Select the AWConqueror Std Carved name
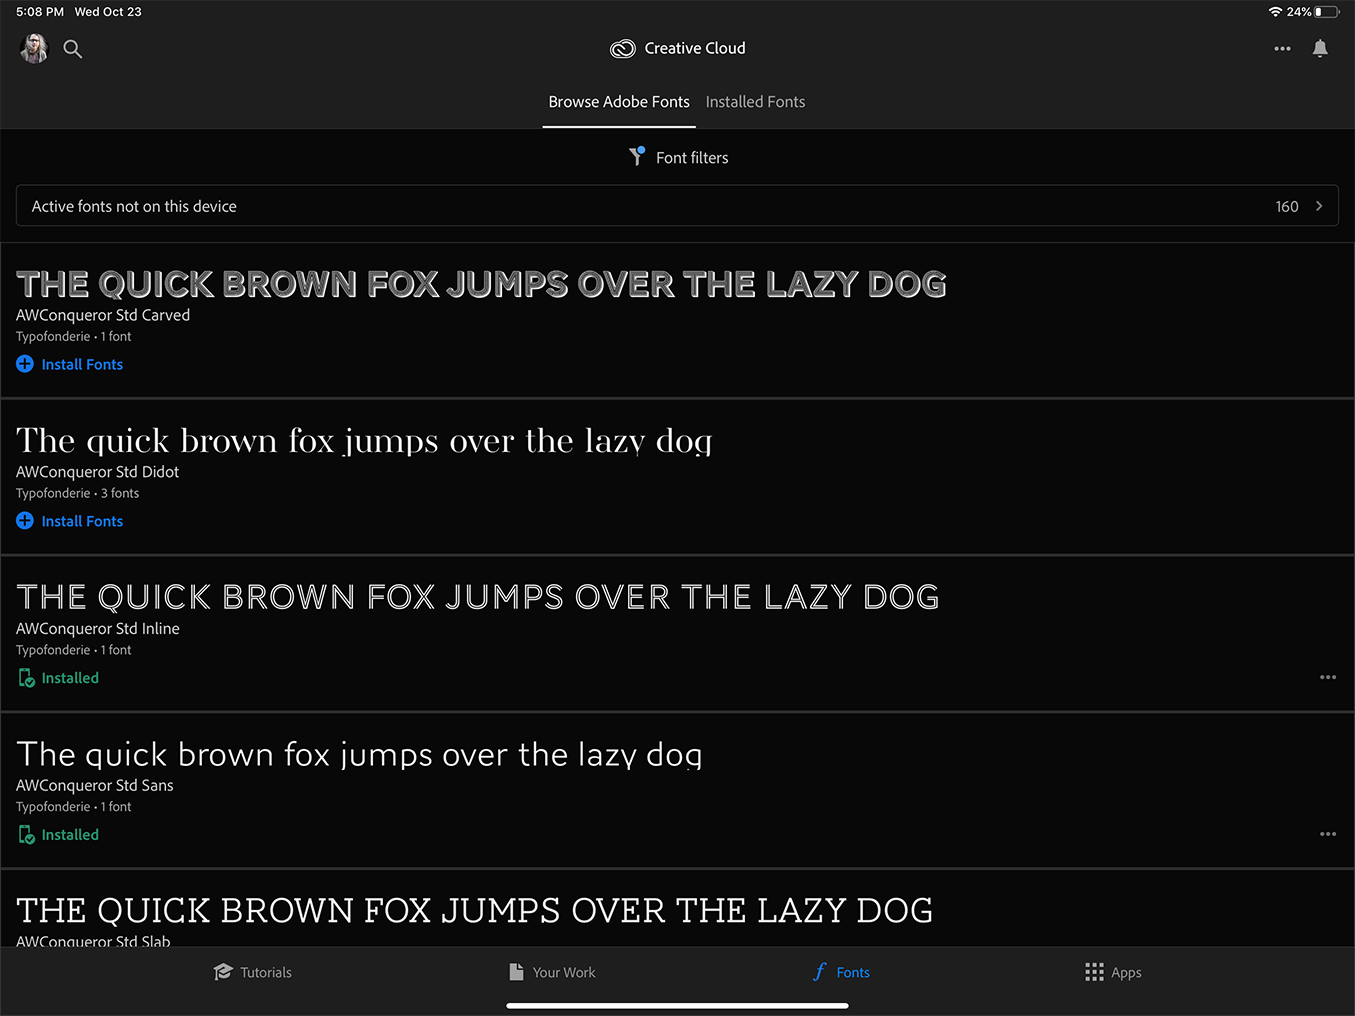Image resolution: width=1355 pixels, height=1016 pixels. pyautogui.click(x=103, y=315)
